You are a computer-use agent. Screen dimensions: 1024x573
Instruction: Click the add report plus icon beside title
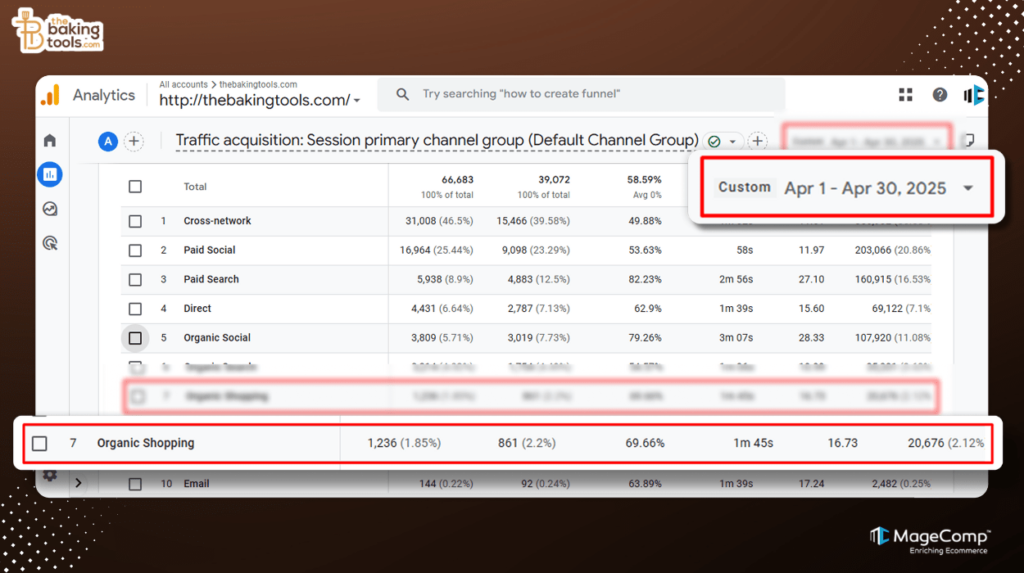tap(758, 141)
